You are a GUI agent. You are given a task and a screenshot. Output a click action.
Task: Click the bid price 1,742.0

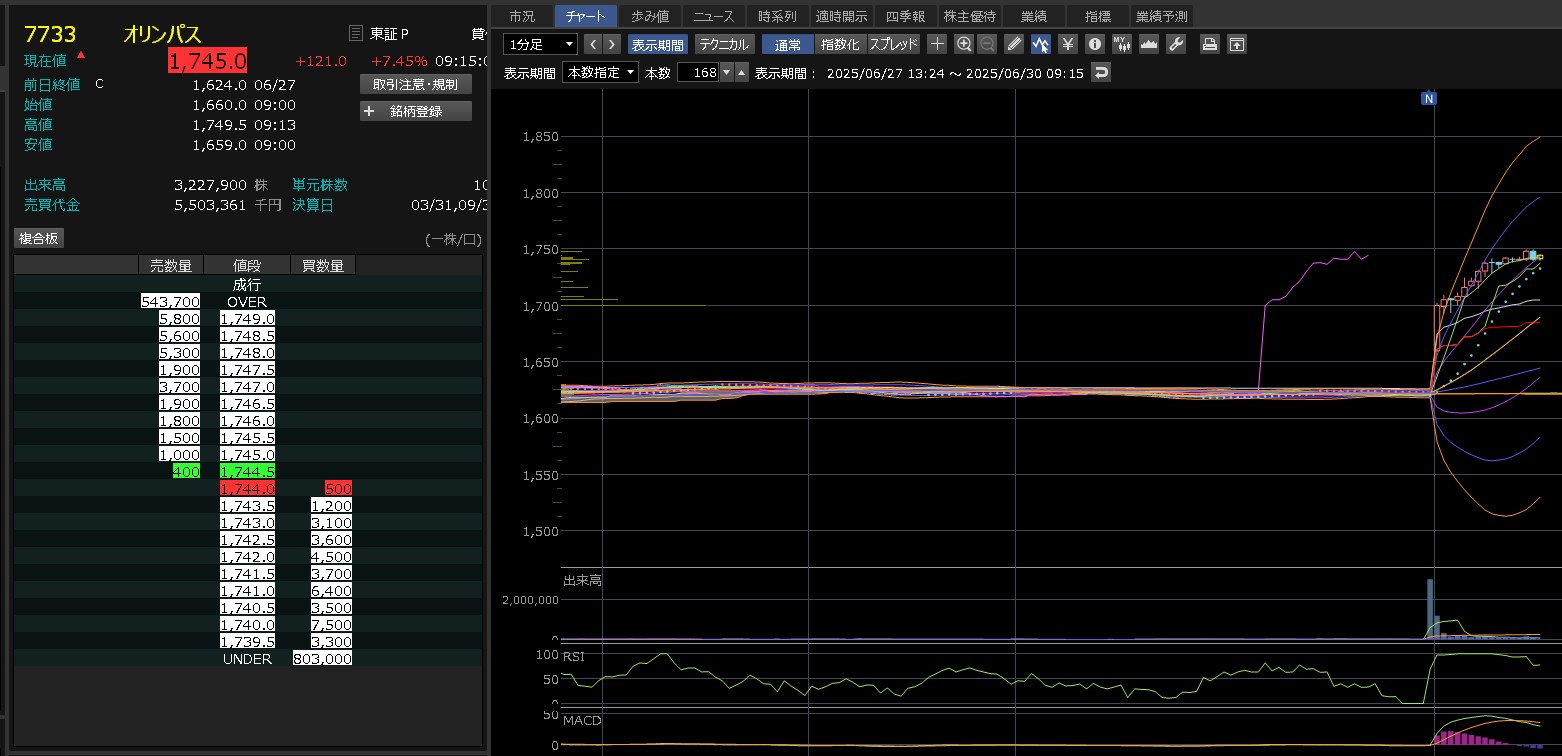pyautogui.click(x=247, y=556)
